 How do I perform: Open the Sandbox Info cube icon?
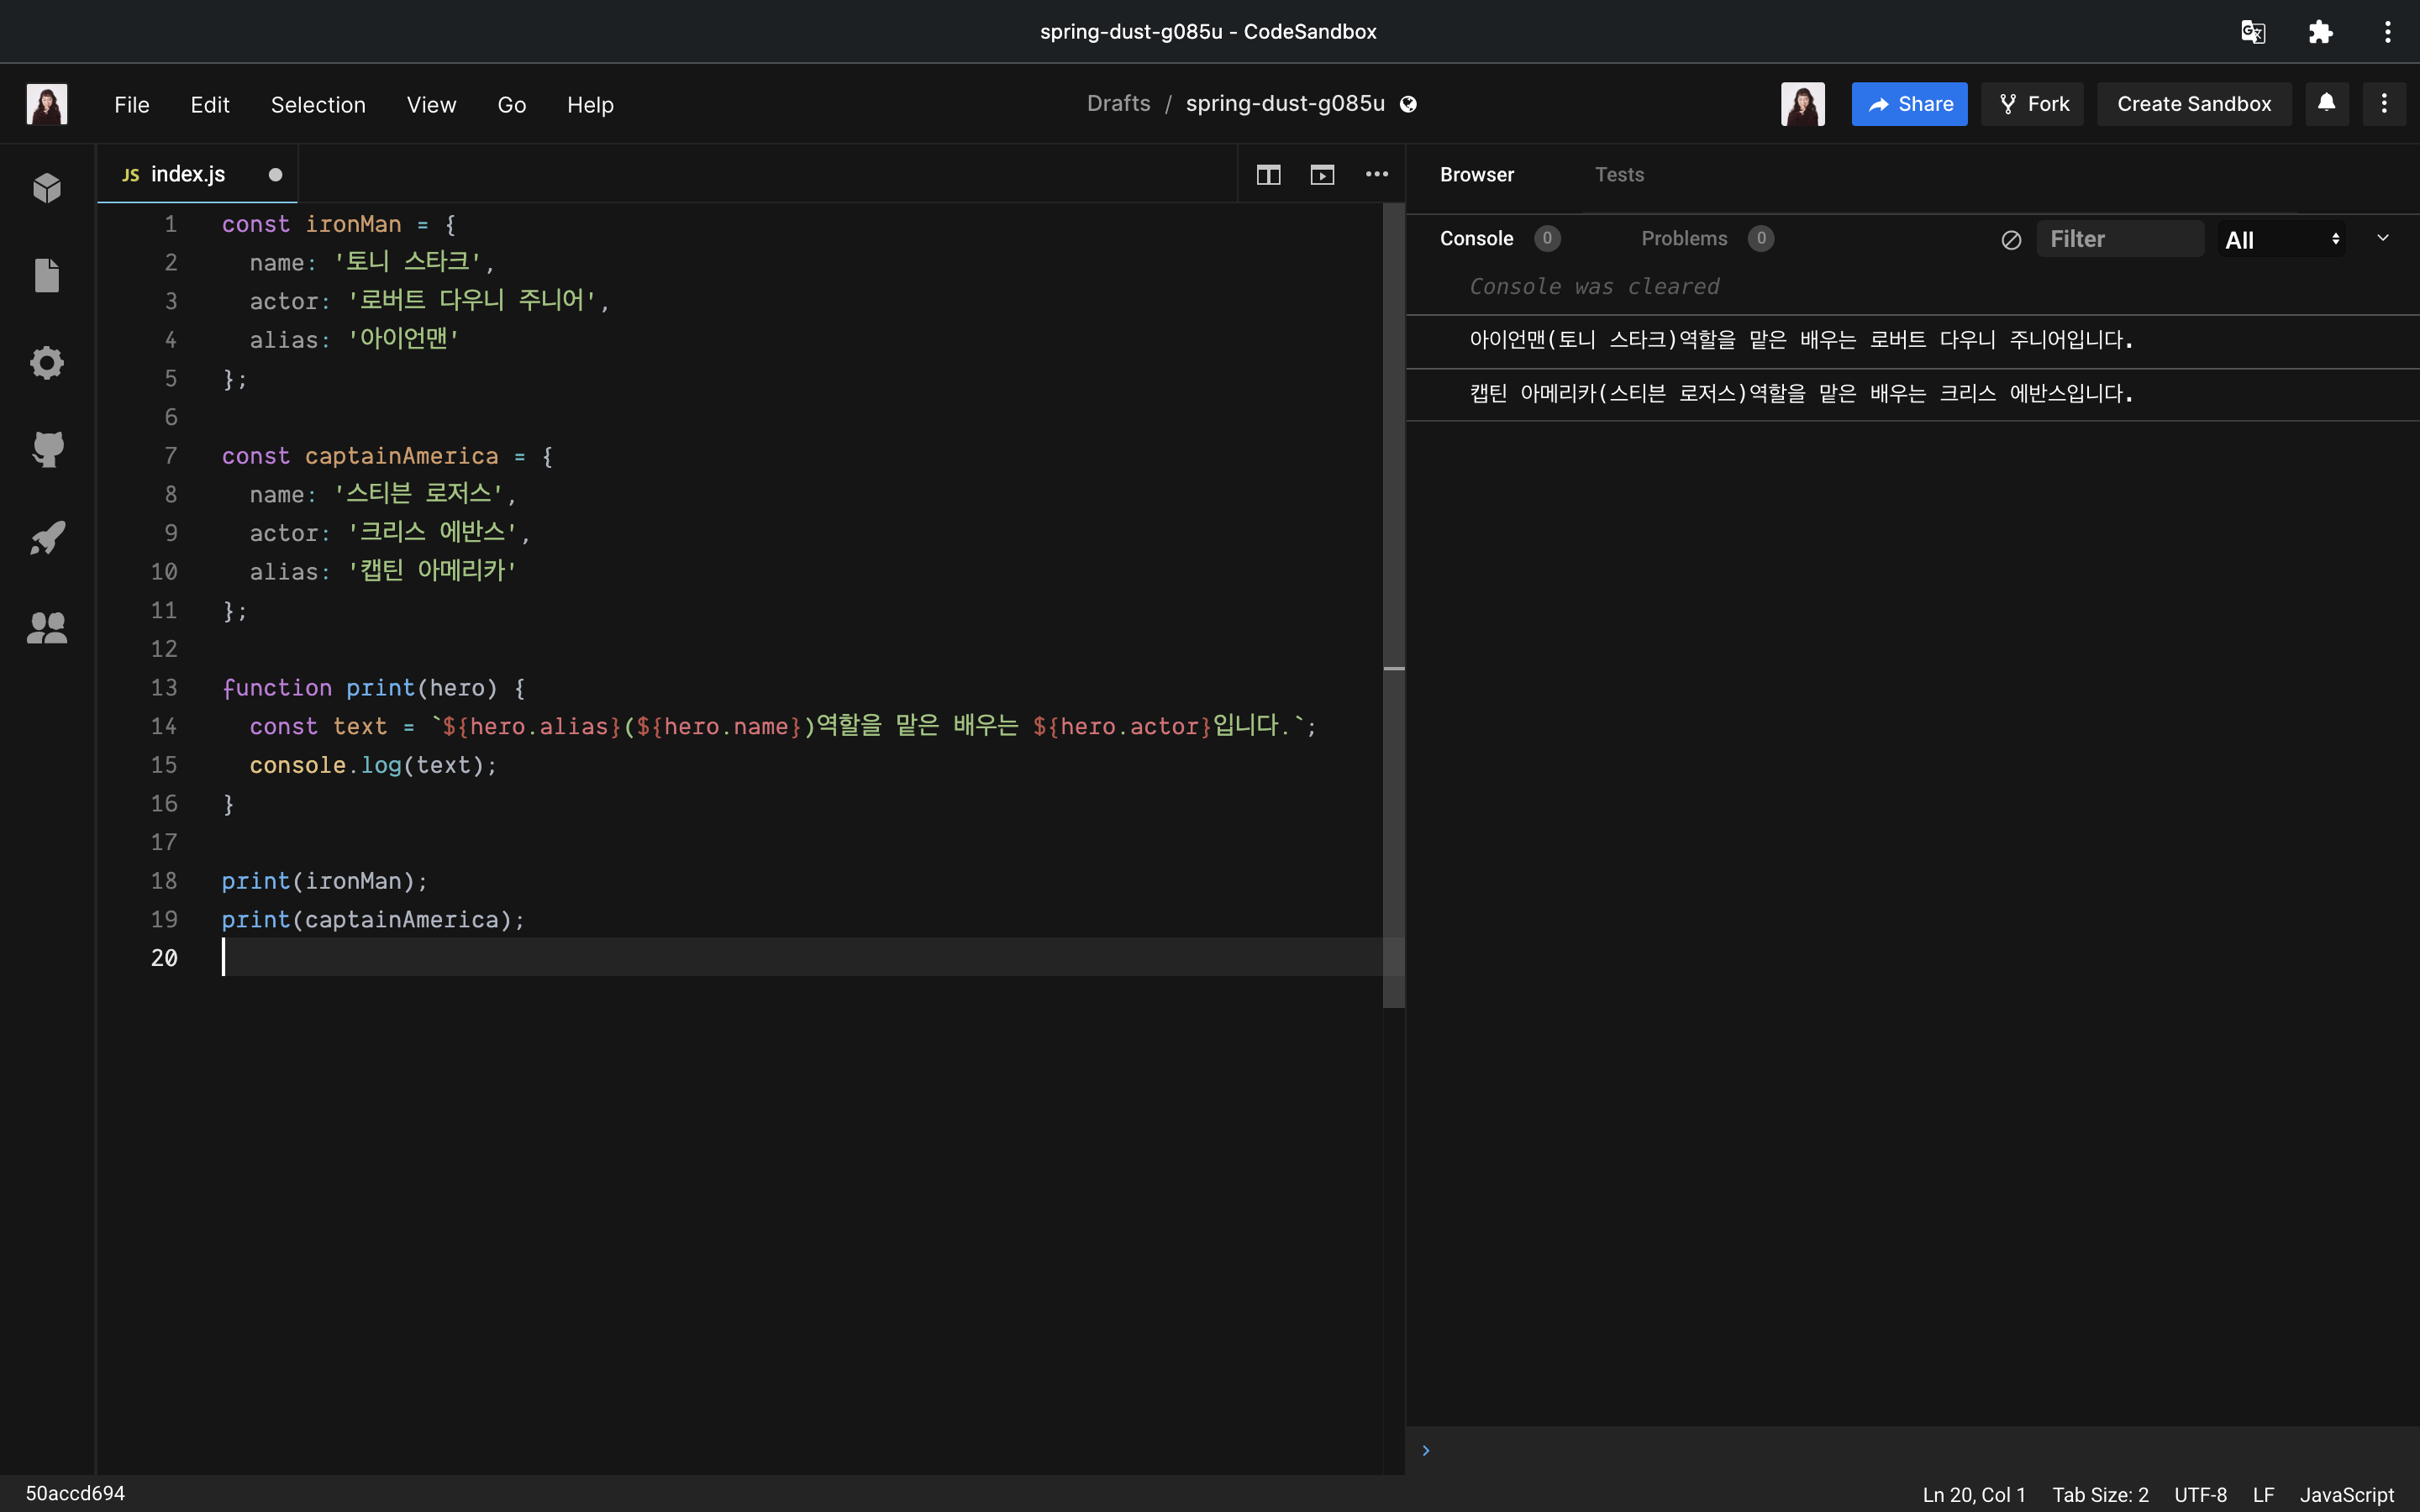pyautogui.click(x=47, y=188)
